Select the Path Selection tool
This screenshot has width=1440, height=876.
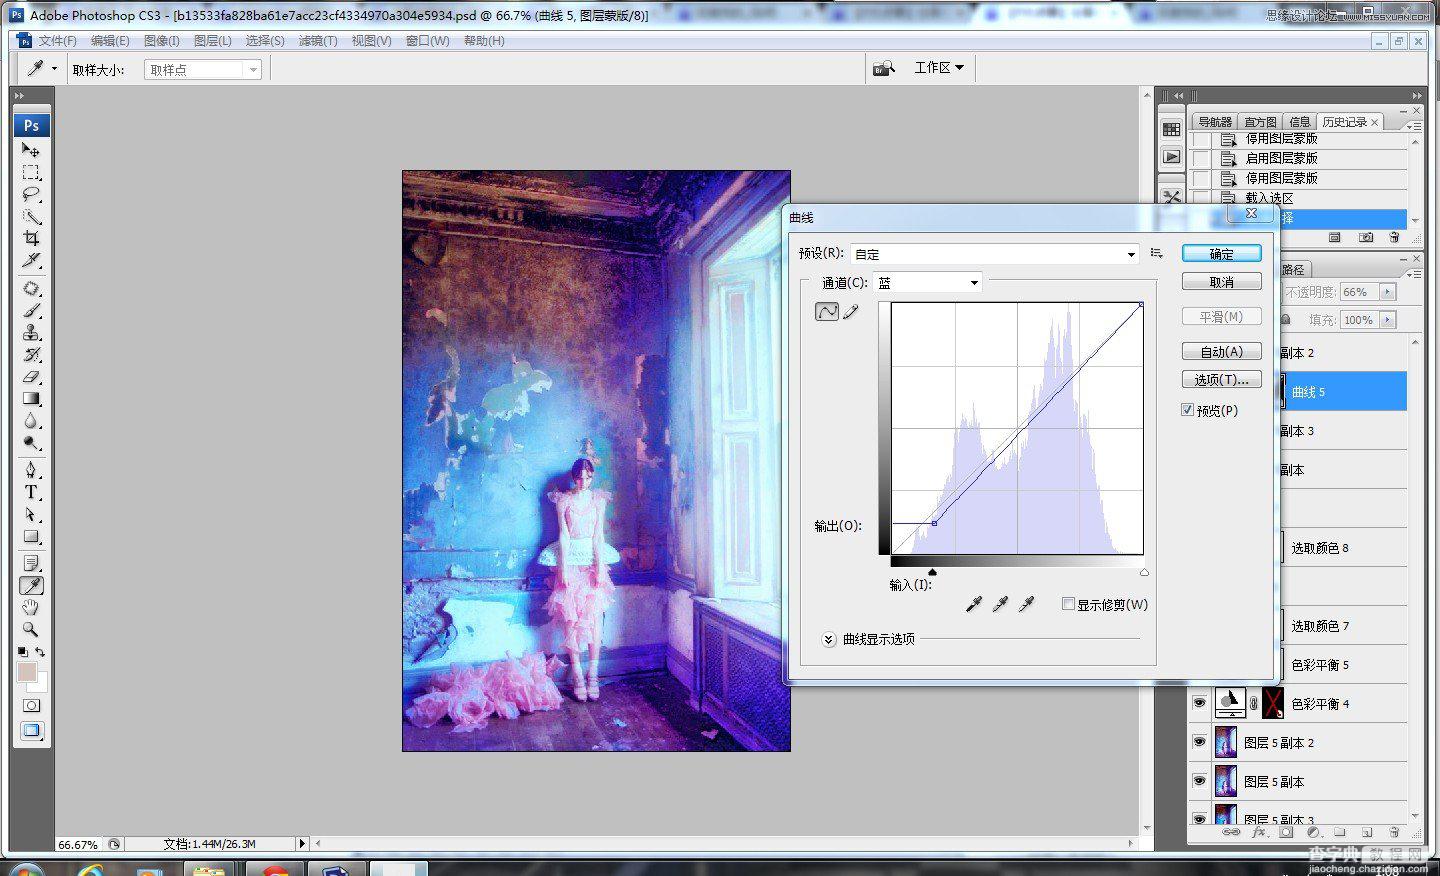click(31, 514)
